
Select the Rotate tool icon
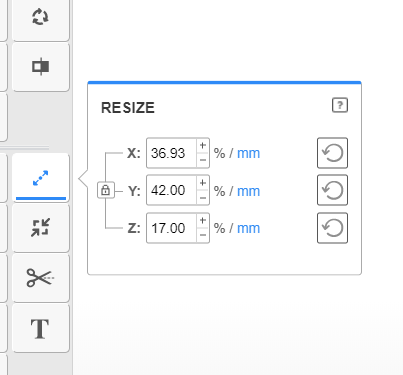pyautogui.click(x=41, y=17)
